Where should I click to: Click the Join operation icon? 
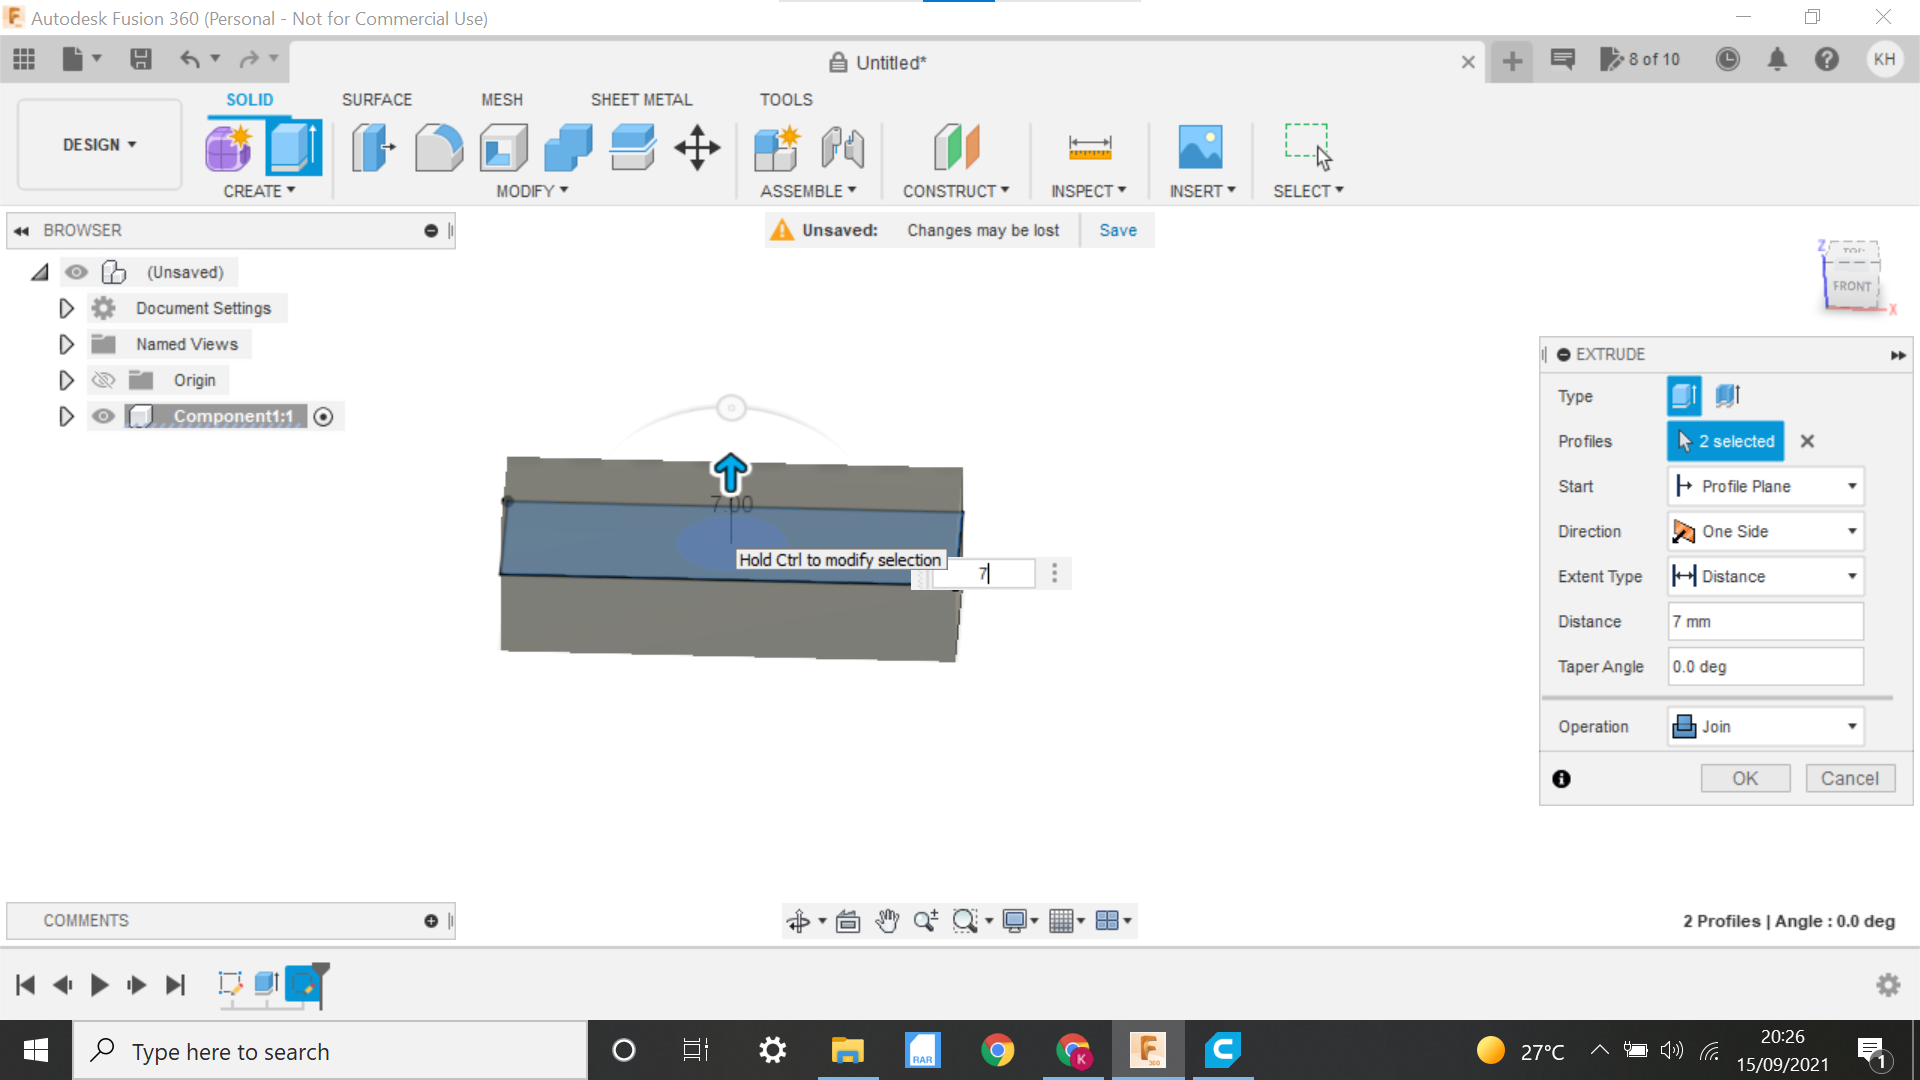[x=1685, y=727]
